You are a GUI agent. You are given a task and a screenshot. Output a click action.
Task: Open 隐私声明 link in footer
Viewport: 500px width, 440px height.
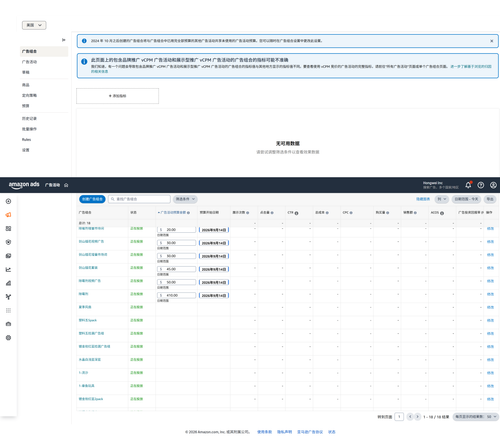click(x=284, y=432)
